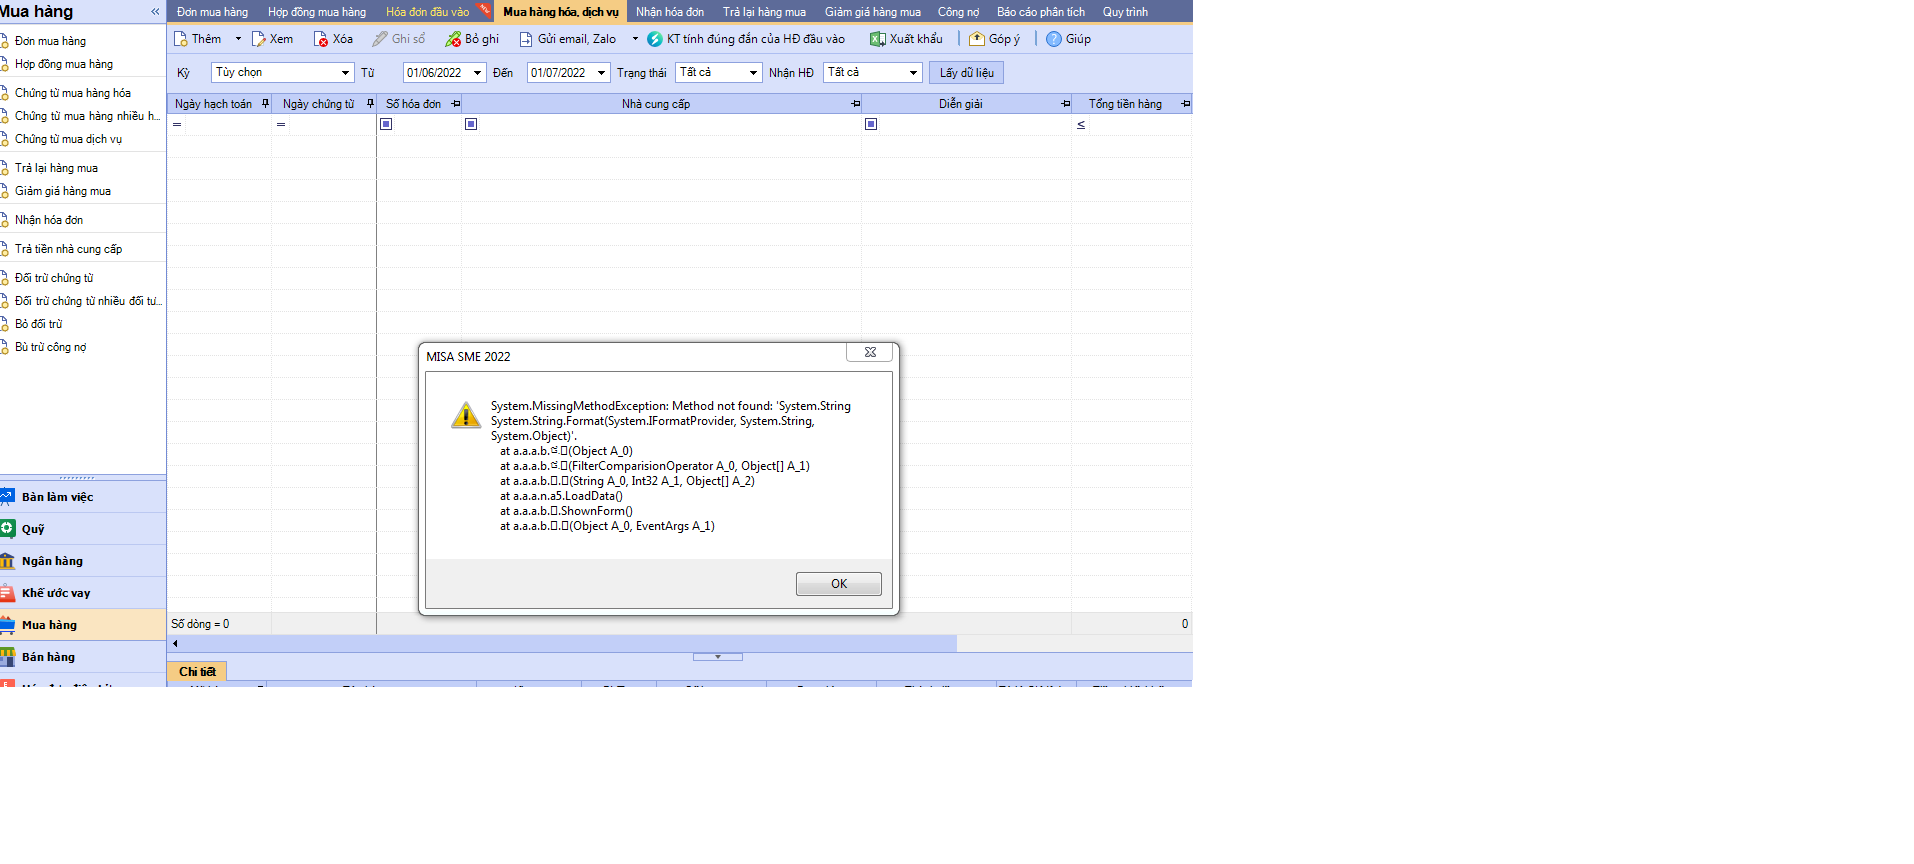
Task: Switch to the Giảm giá hàng mua tab
Action: coord(873,12)
